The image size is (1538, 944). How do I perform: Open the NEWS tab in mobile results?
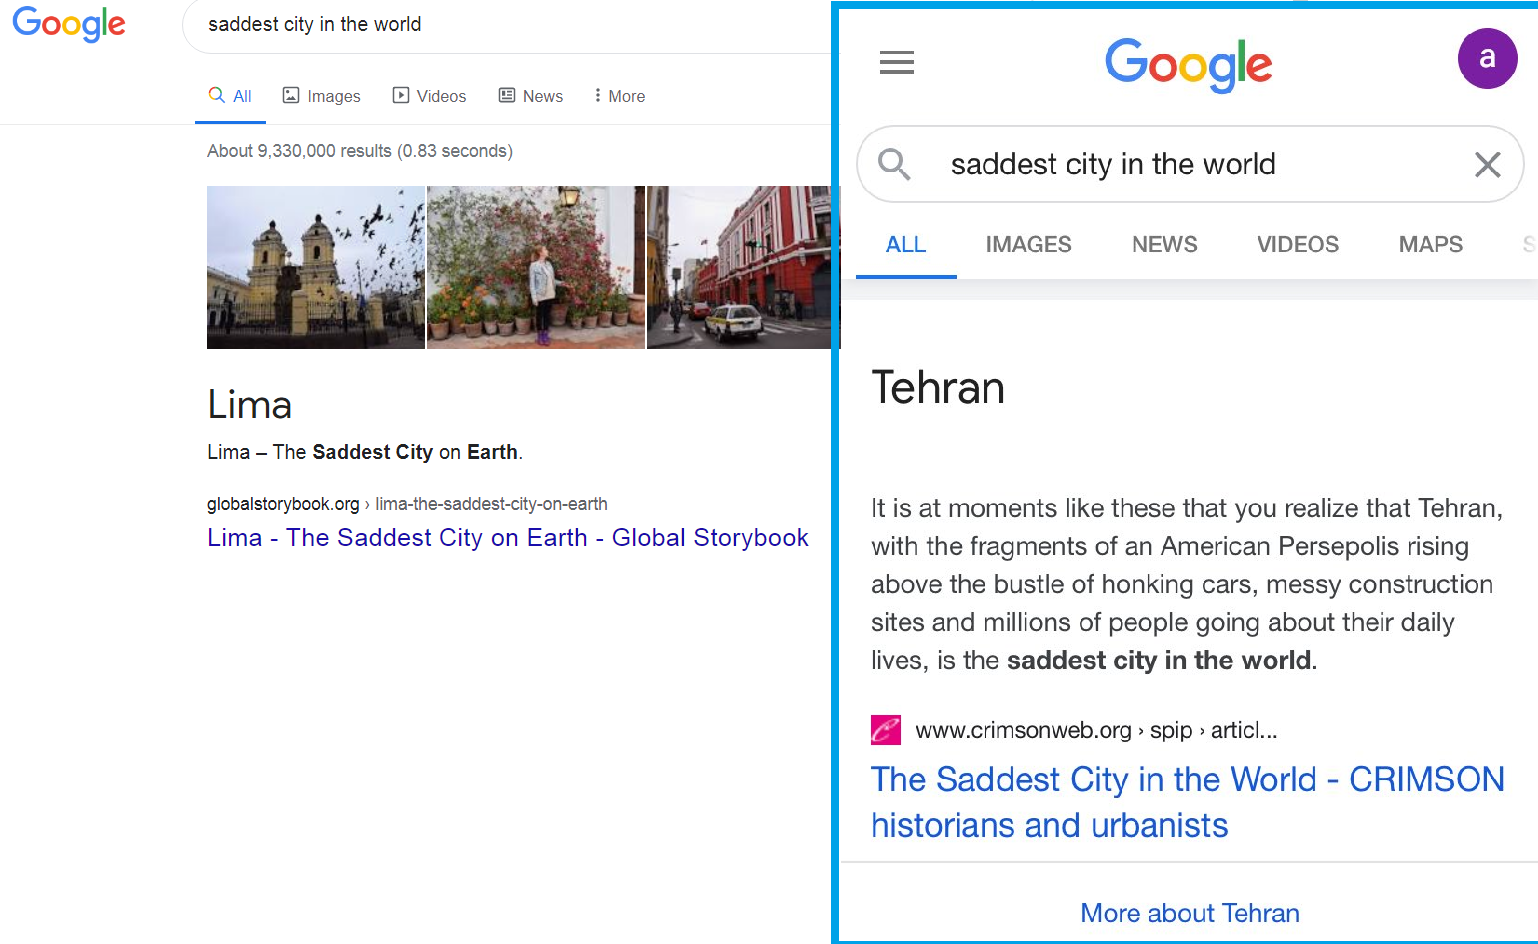point(1165,244)
